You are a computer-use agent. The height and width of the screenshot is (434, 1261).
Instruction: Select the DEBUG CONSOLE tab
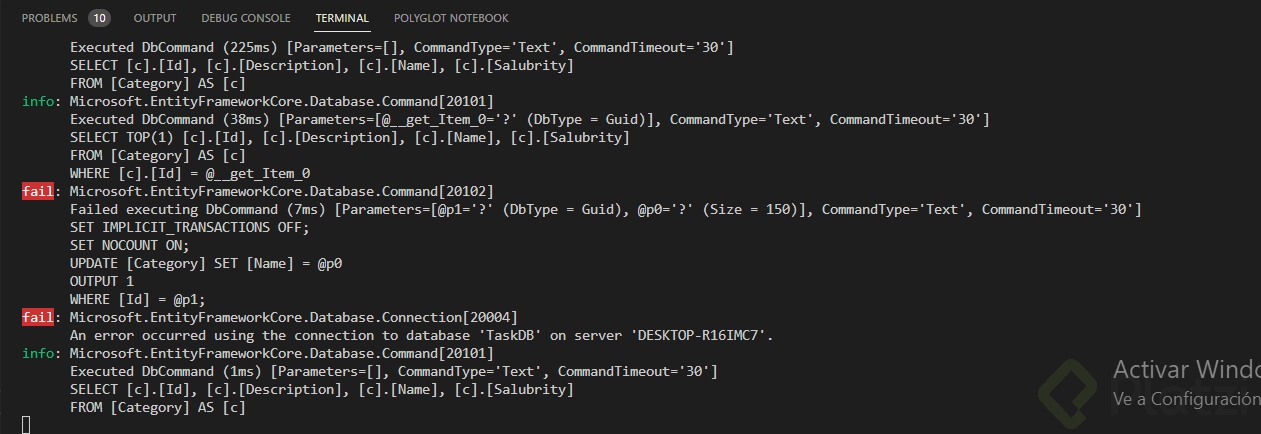[246, 18]
